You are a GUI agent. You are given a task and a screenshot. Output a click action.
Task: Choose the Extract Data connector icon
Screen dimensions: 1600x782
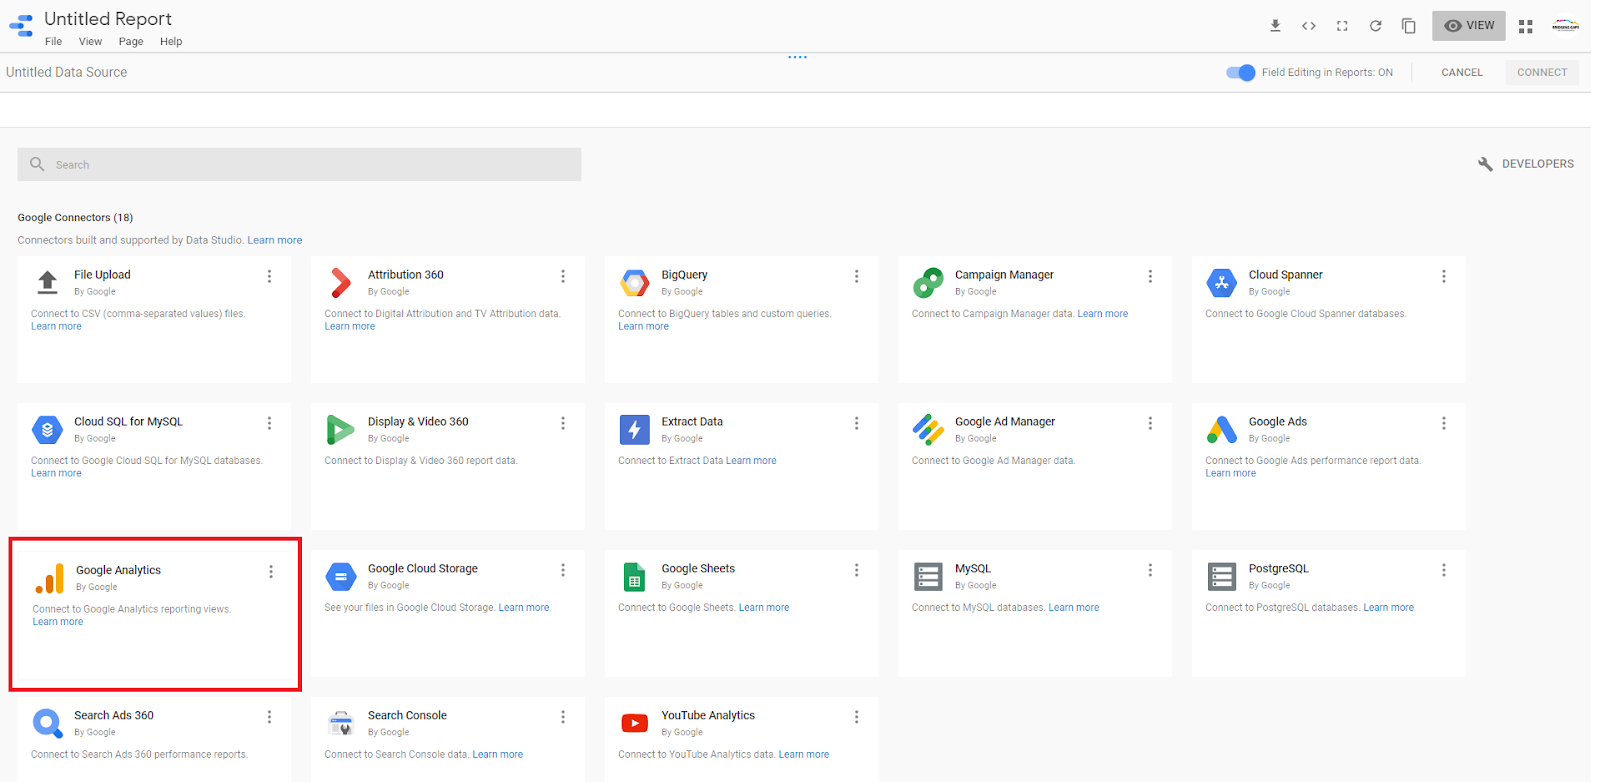(x=634, y=430)
